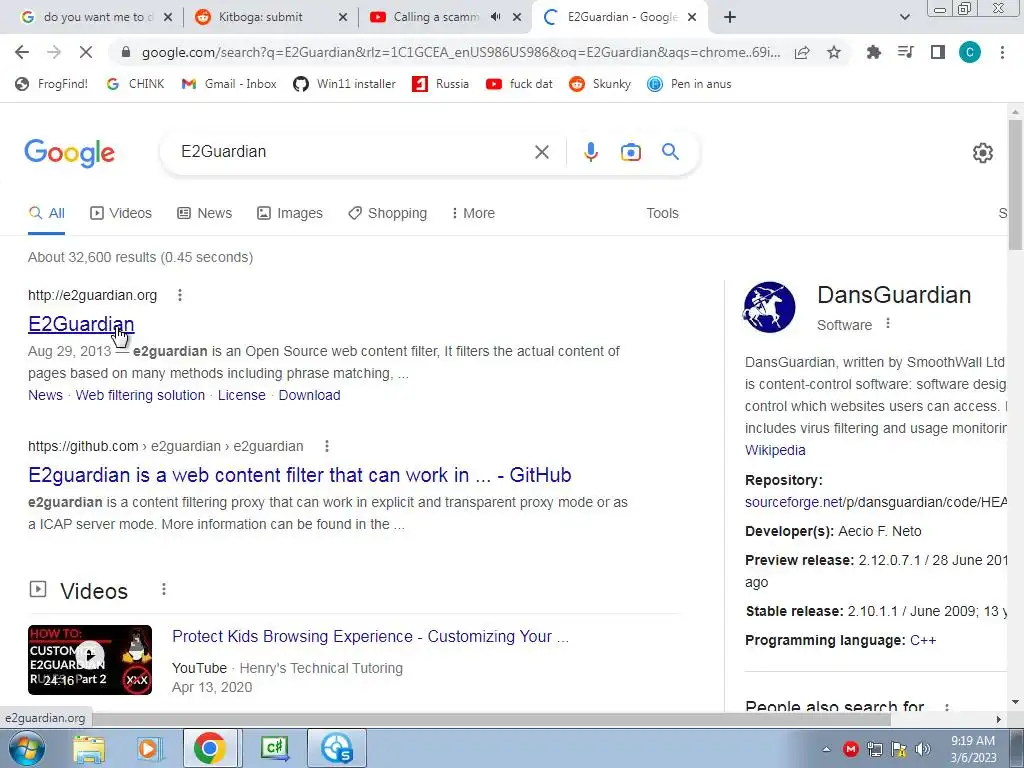The height and width of the screenshot is (768, 1024).
Task: Select the All results tab
Action: tap(46, 214)
